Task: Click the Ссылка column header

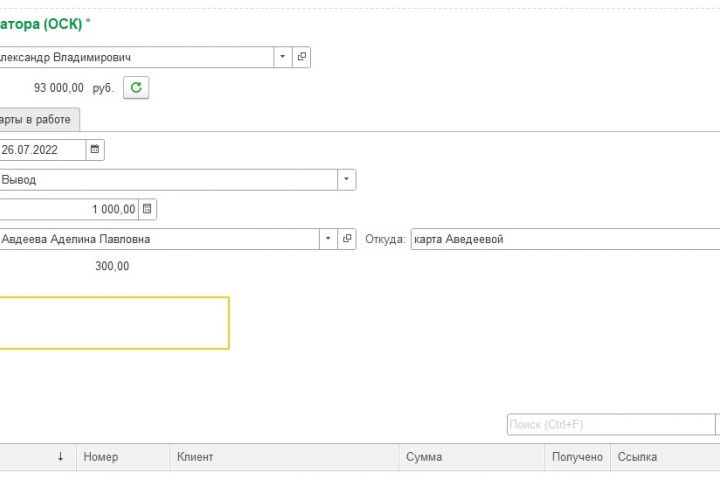Action: point(637,457)
